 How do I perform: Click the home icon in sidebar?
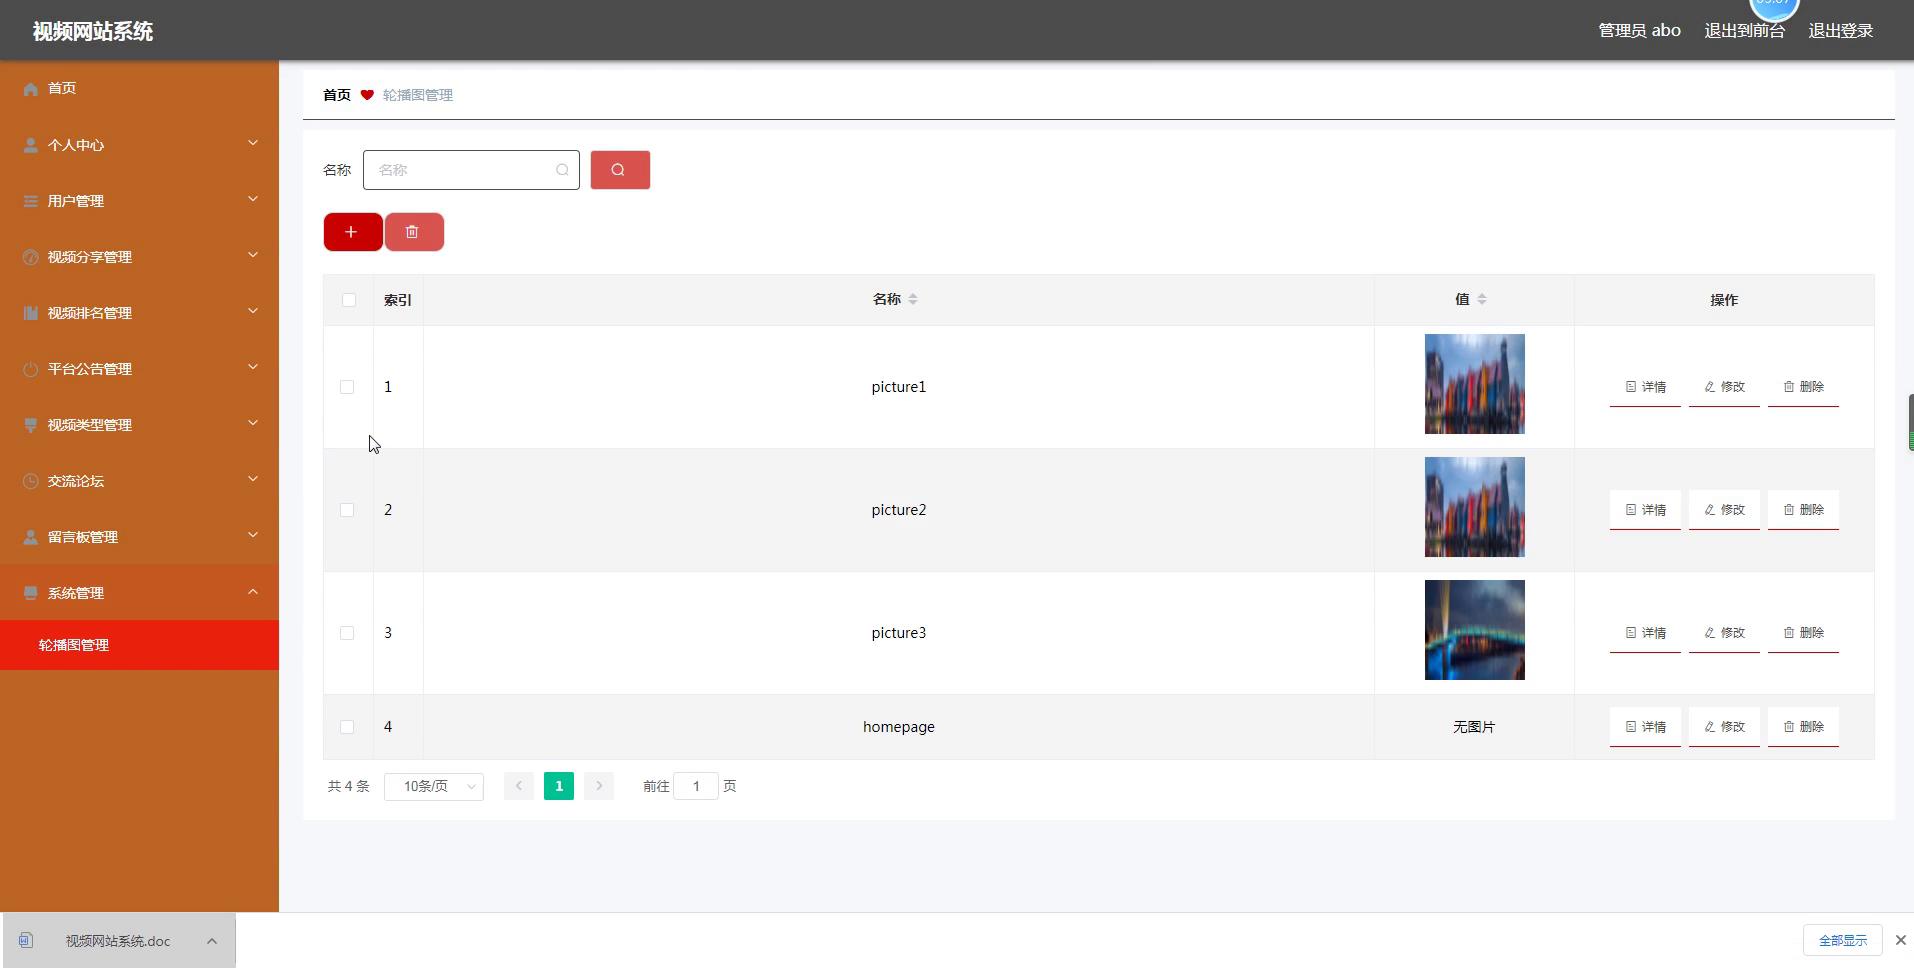pos(31,89)
